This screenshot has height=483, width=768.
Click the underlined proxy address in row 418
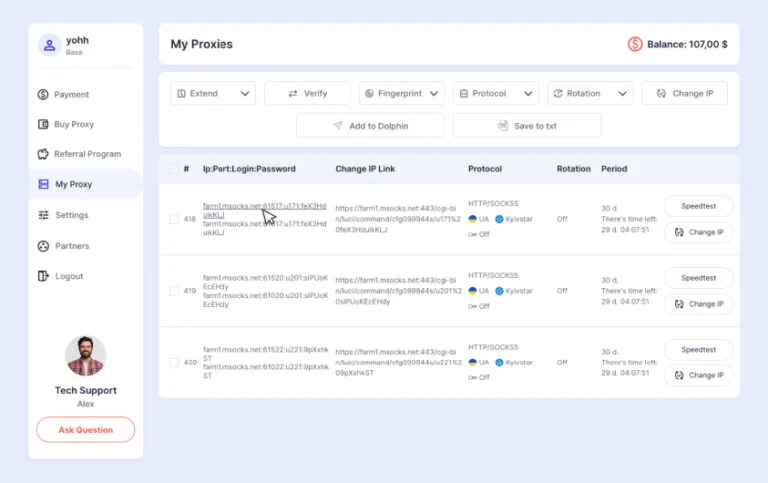click(264, 210)
